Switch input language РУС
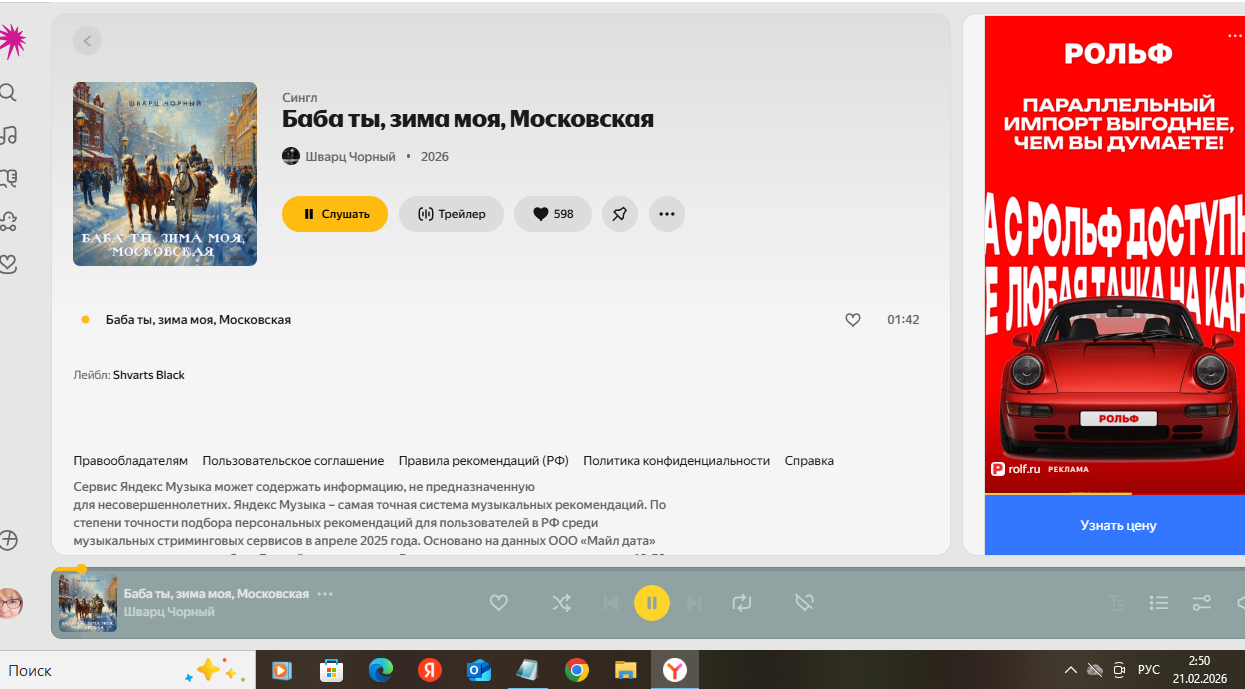The image size is (1245, 689). (1149, 670)
